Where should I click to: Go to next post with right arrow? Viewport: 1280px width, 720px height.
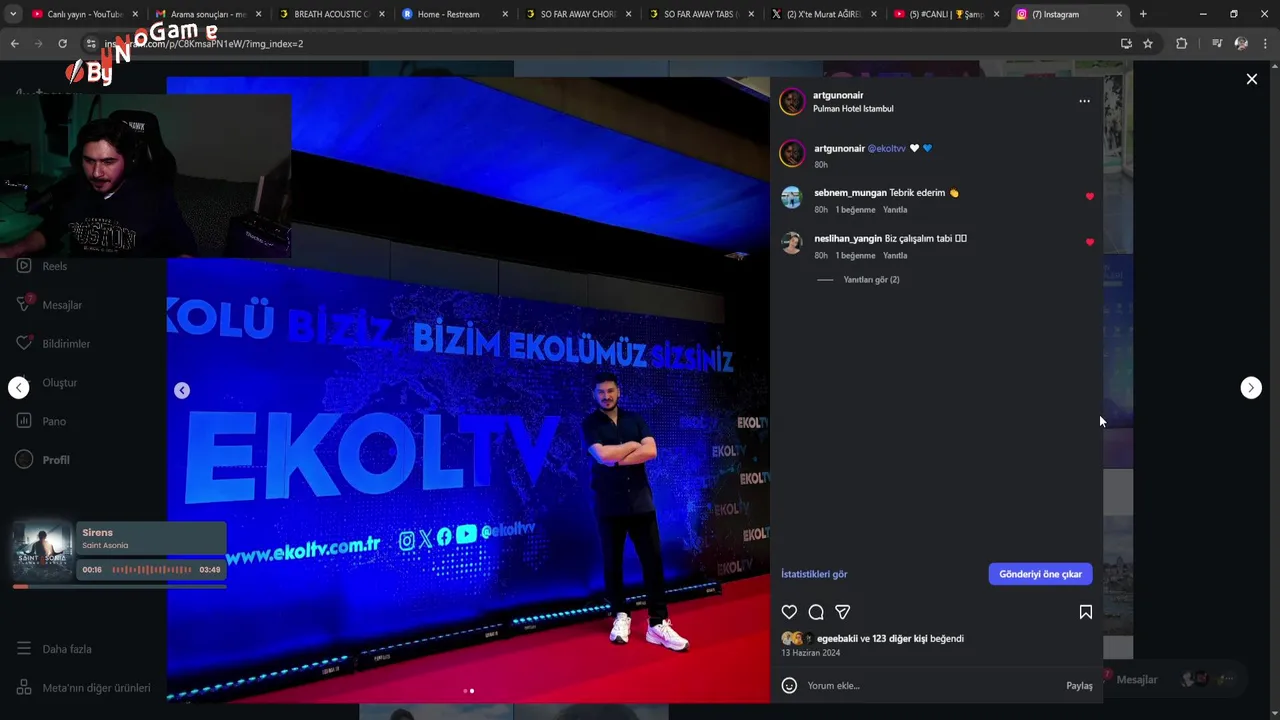1251,388
